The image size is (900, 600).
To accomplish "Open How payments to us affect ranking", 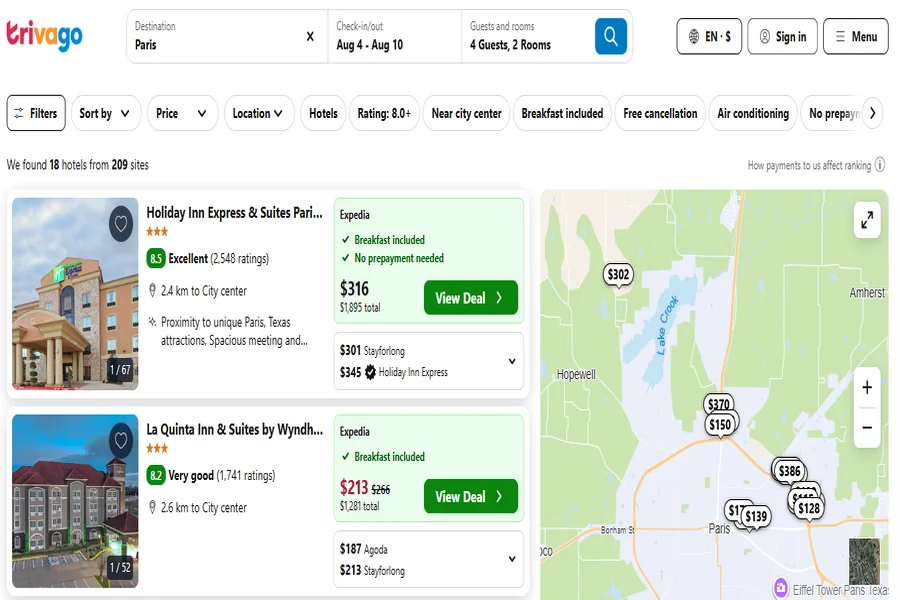I will (809, 165).
